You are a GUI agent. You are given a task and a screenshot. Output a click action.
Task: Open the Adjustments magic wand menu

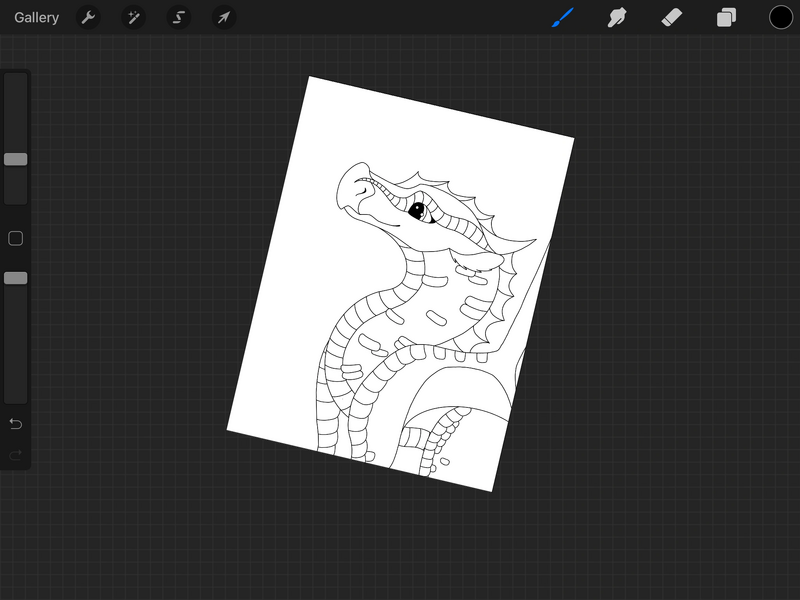pyautogui.click(x=133, y=17)
